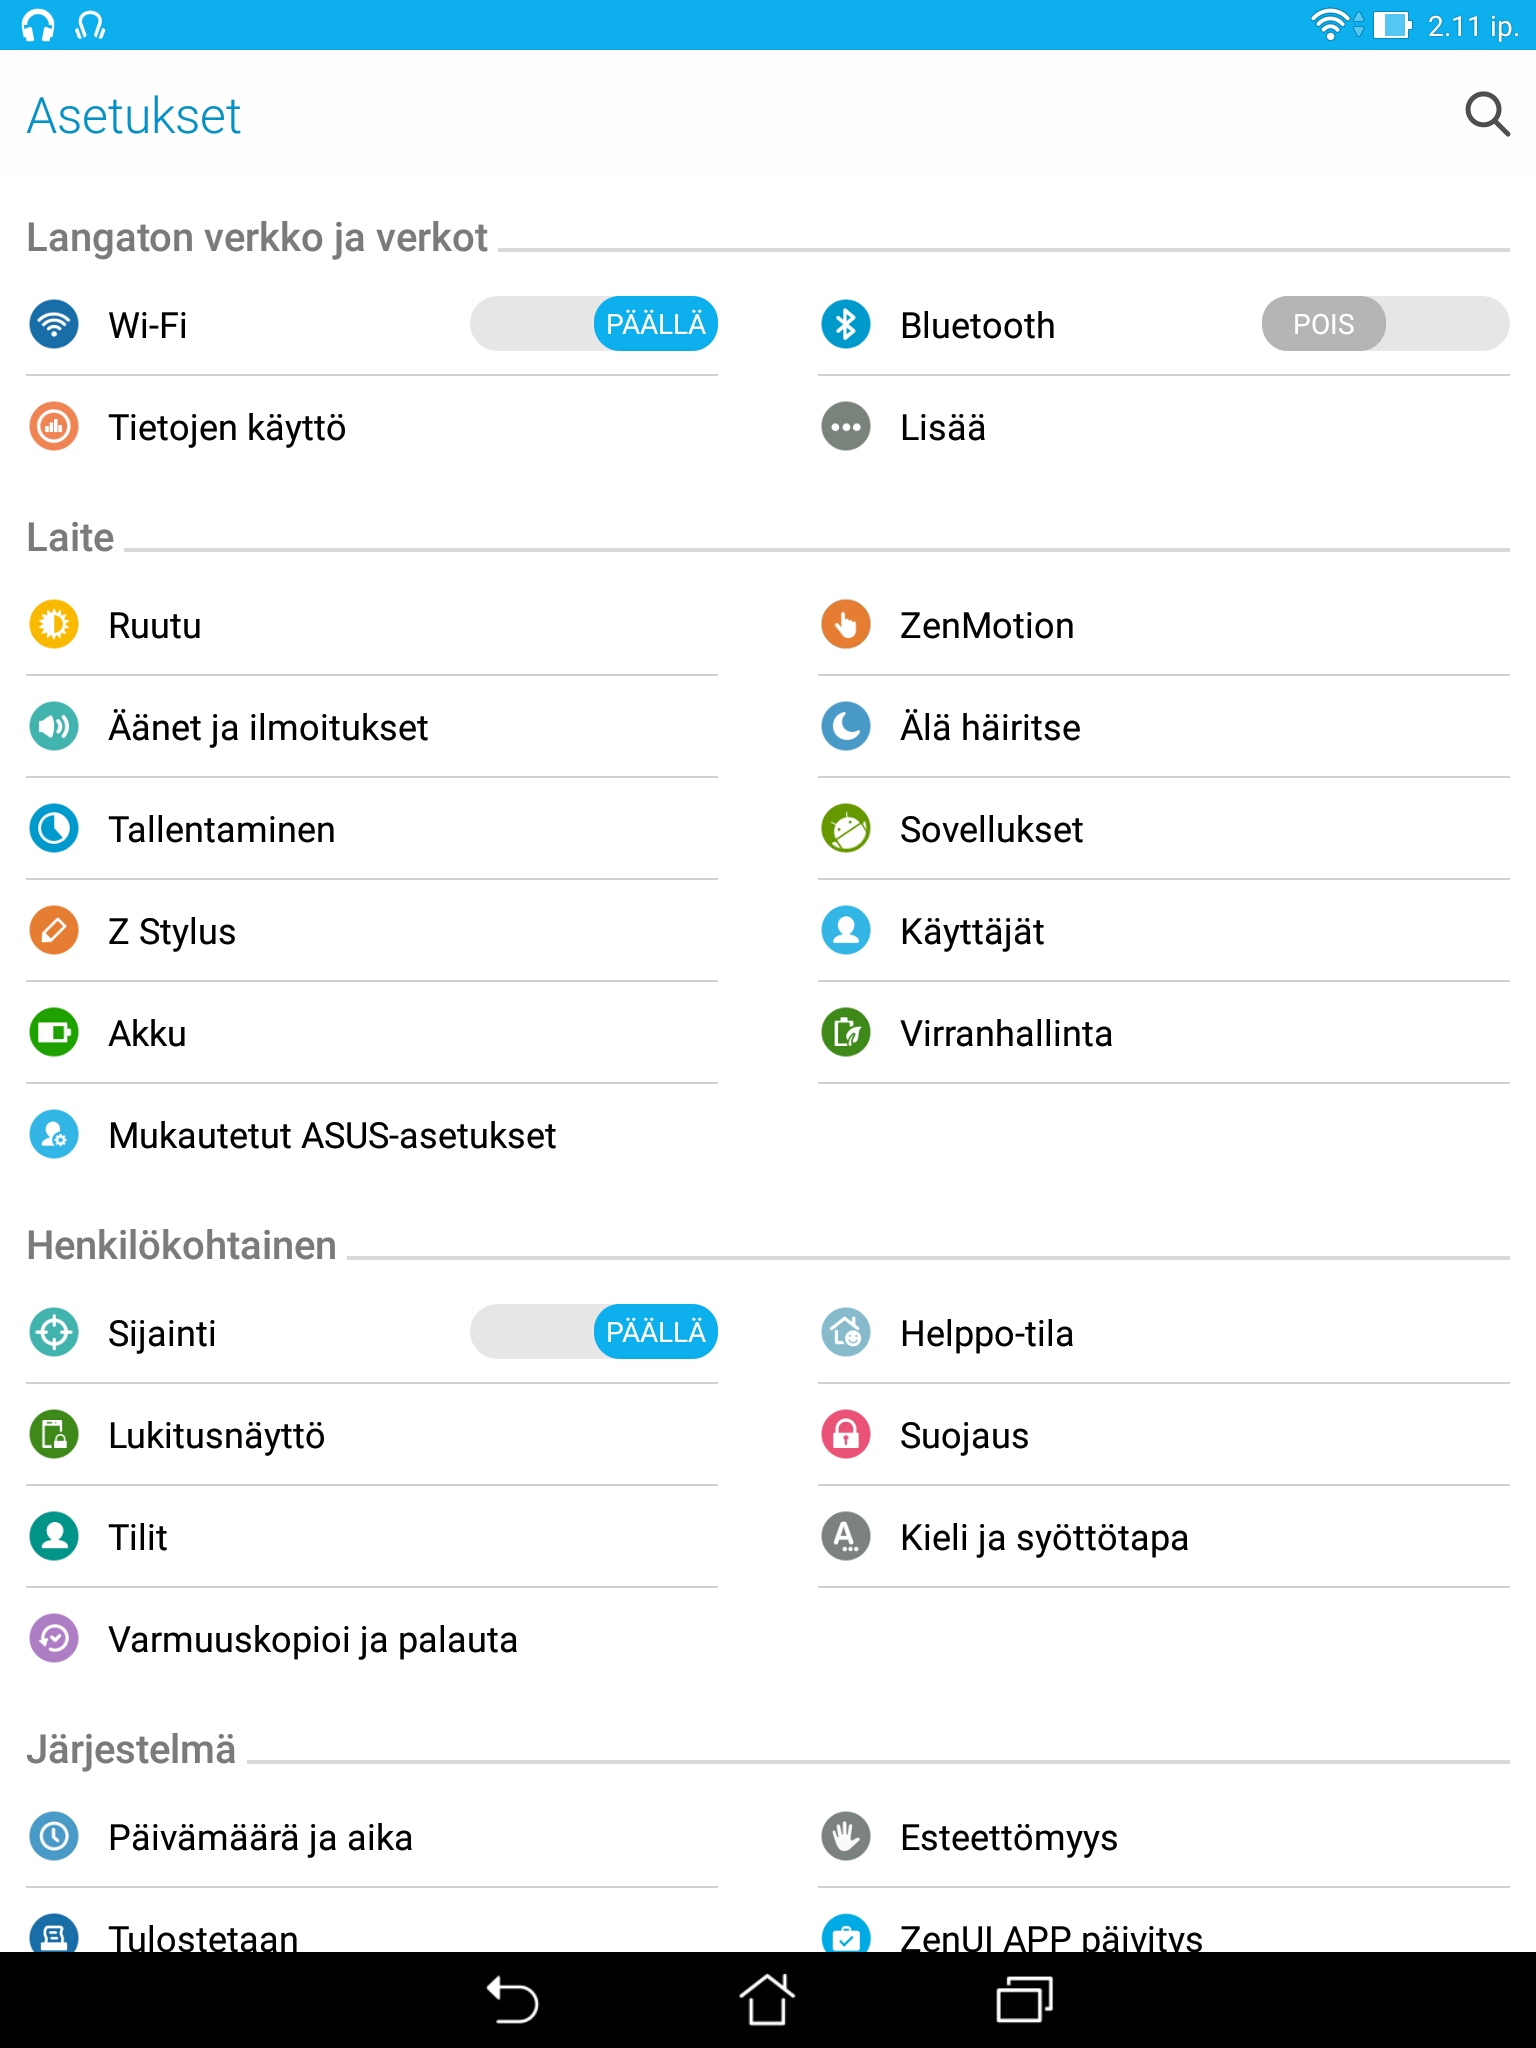Open Kieli ja syöttötapa settings
1536x2048 pixels.
[x=1164, y=1537]
